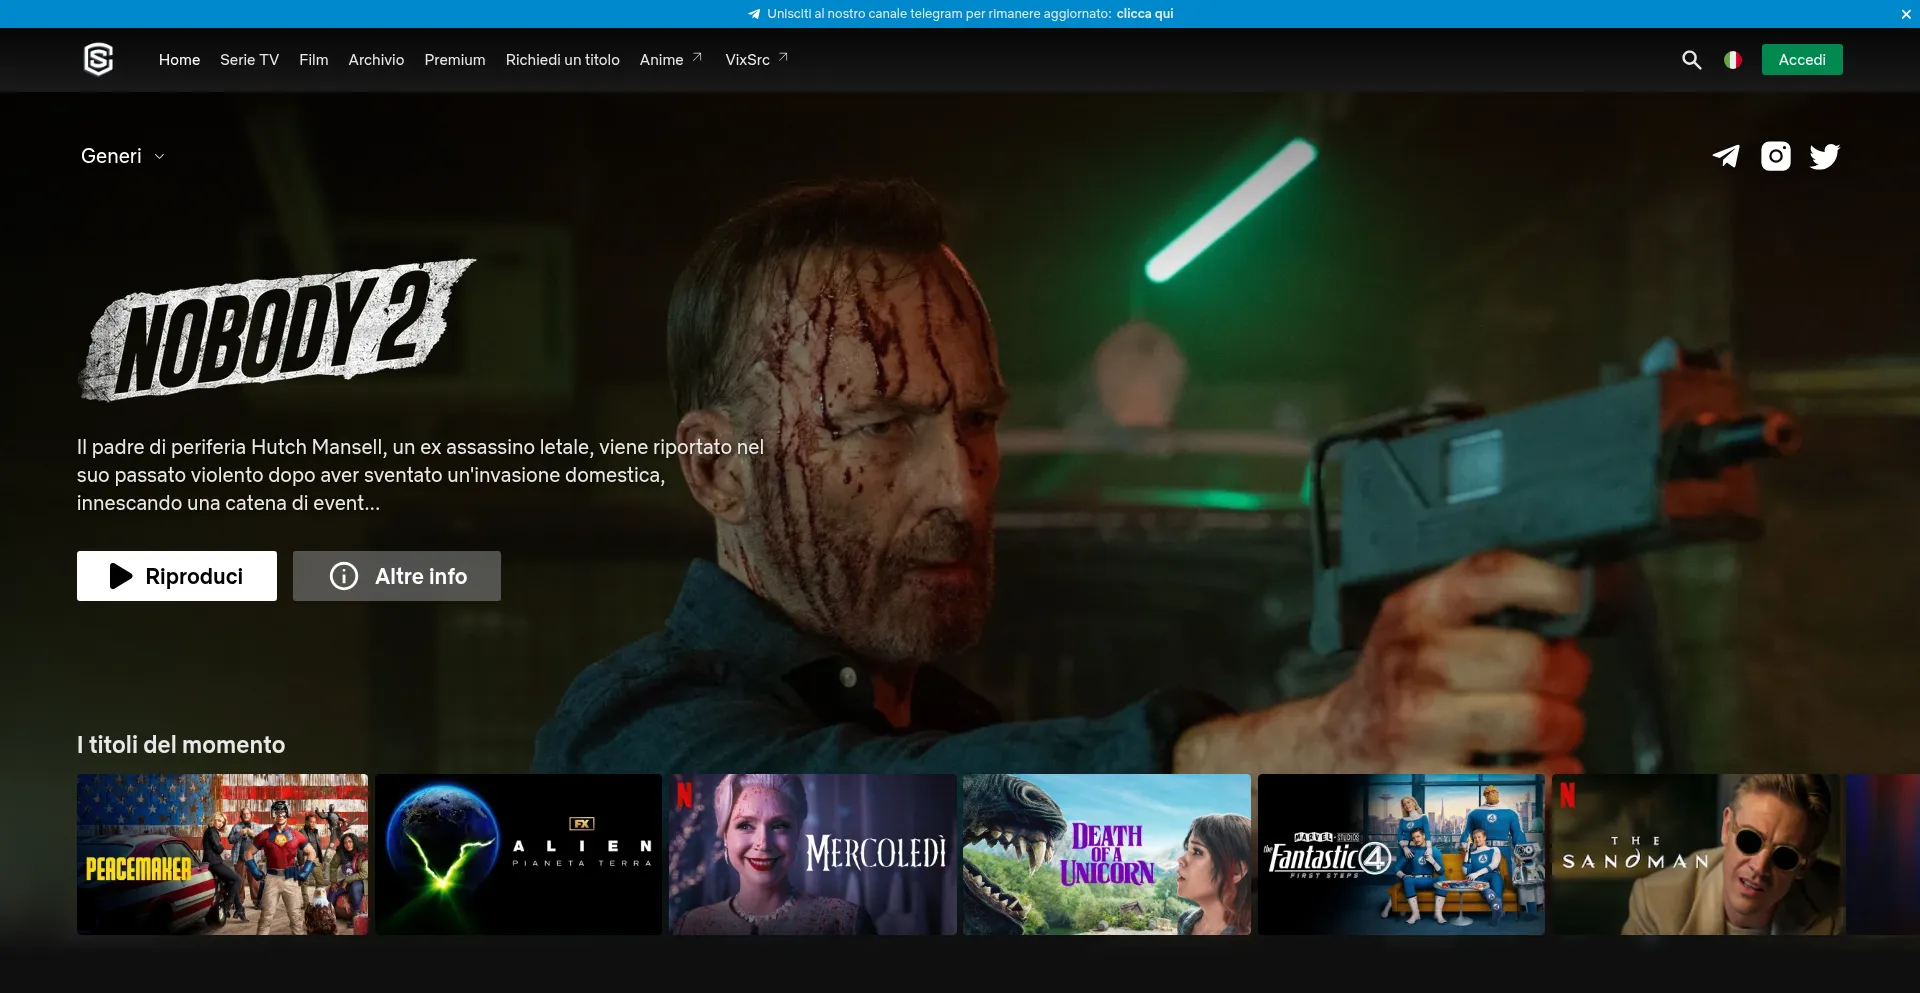Viewport: 1920px width, 993px height.
Task: Follow the Anime external link
Action: (671, 60)
